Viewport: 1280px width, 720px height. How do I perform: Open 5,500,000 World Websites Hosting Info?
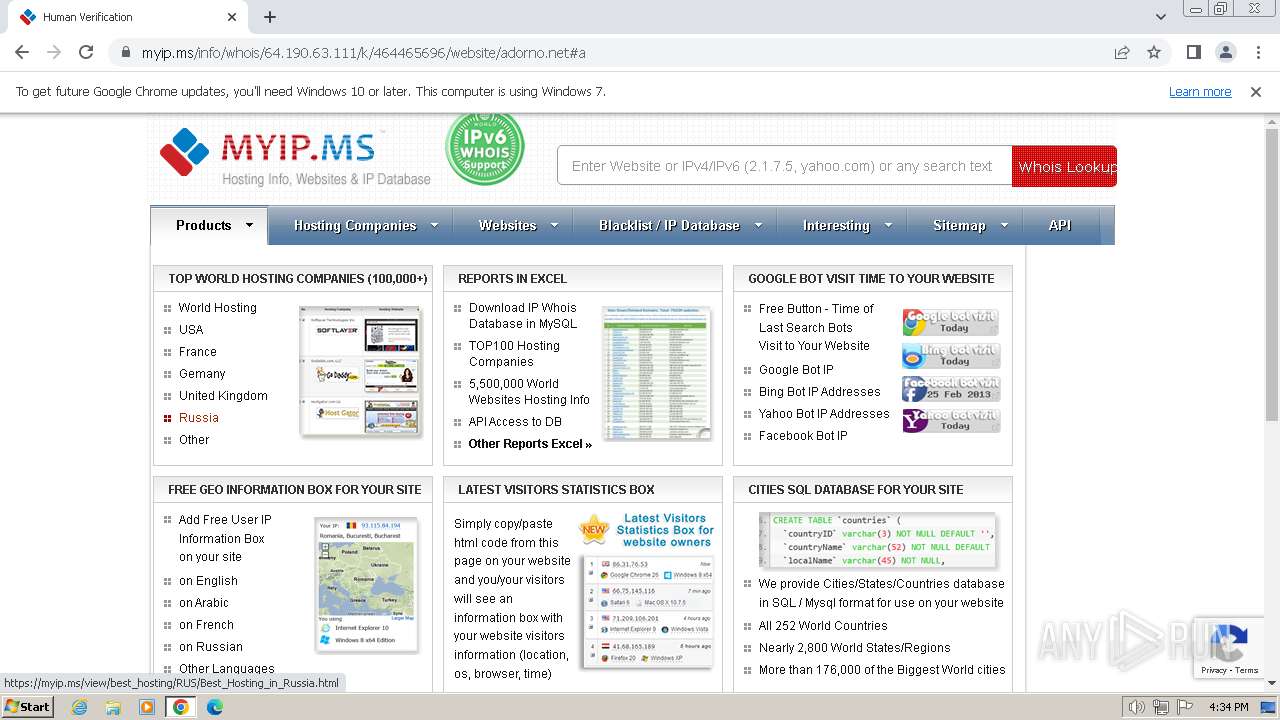coord(529,392)
